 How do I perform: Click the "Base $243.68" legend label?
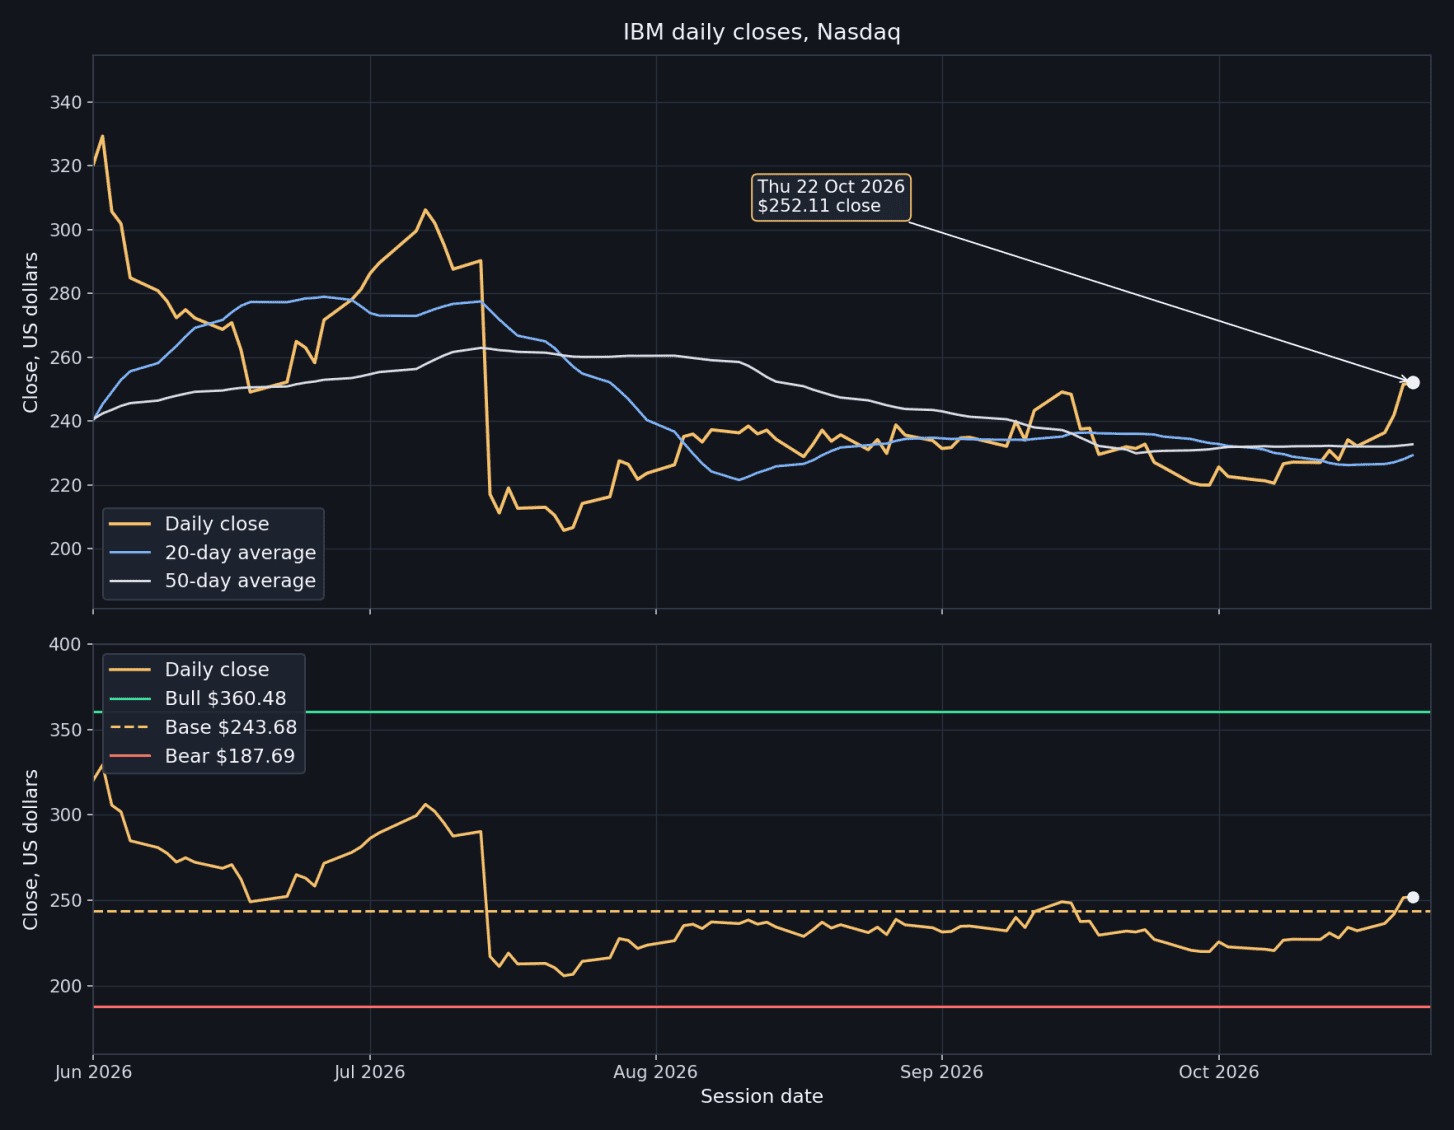pos(231,727)
